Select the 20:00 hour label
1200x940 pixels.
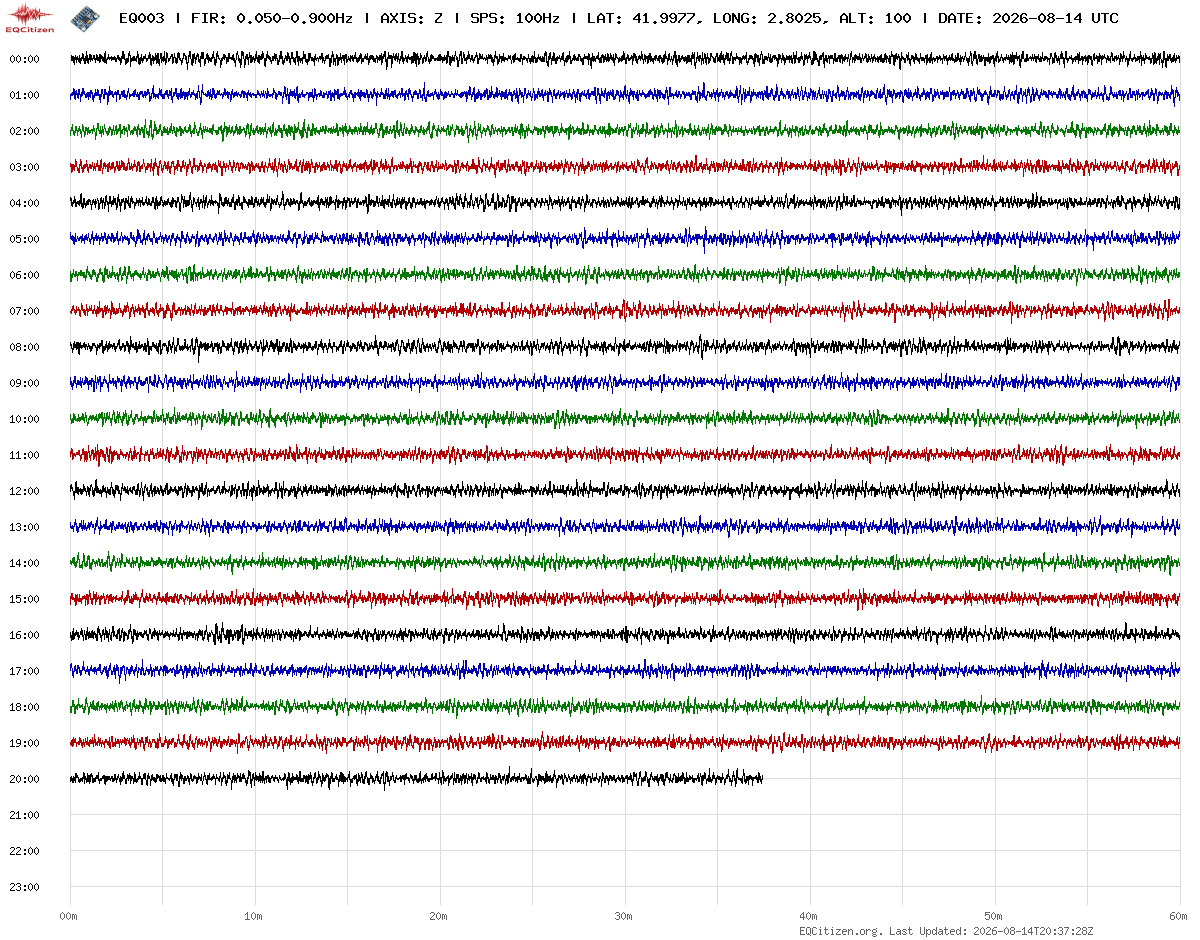click(24, 779)
